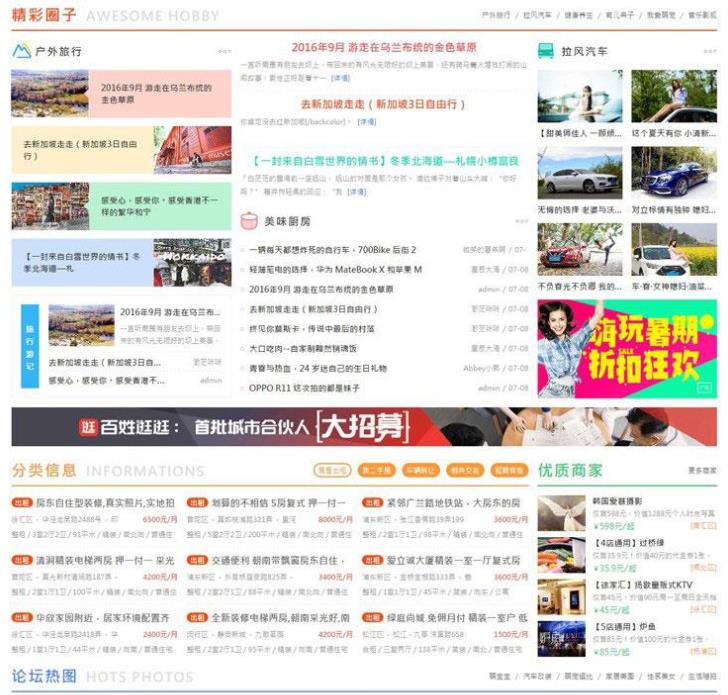Click the 拉风汽车 bus icon
Screen dimensions: 728x695
(x=546, y=51)
